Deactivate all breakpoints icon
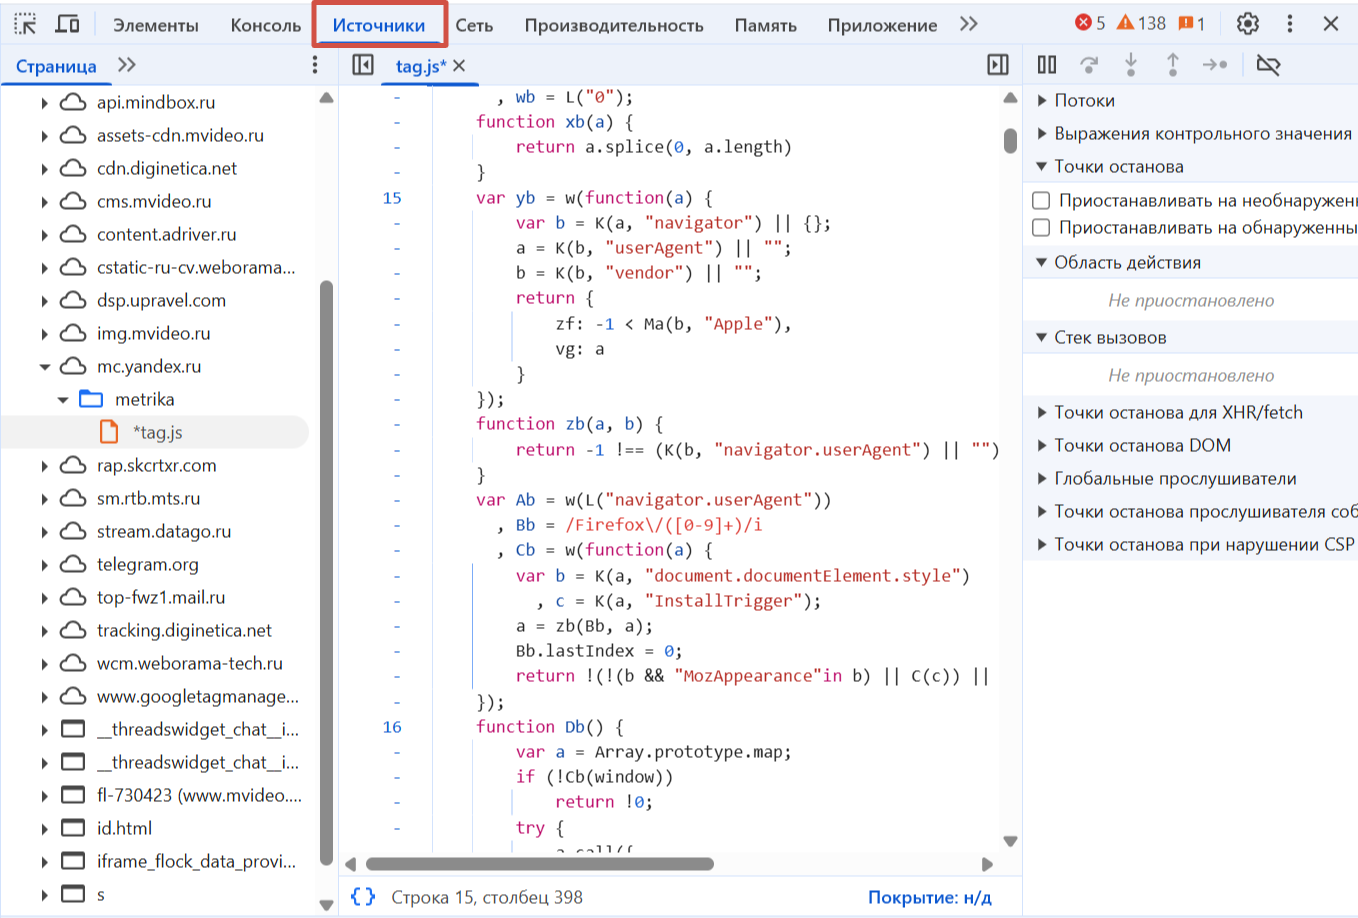 click(x=1268, y=65)
